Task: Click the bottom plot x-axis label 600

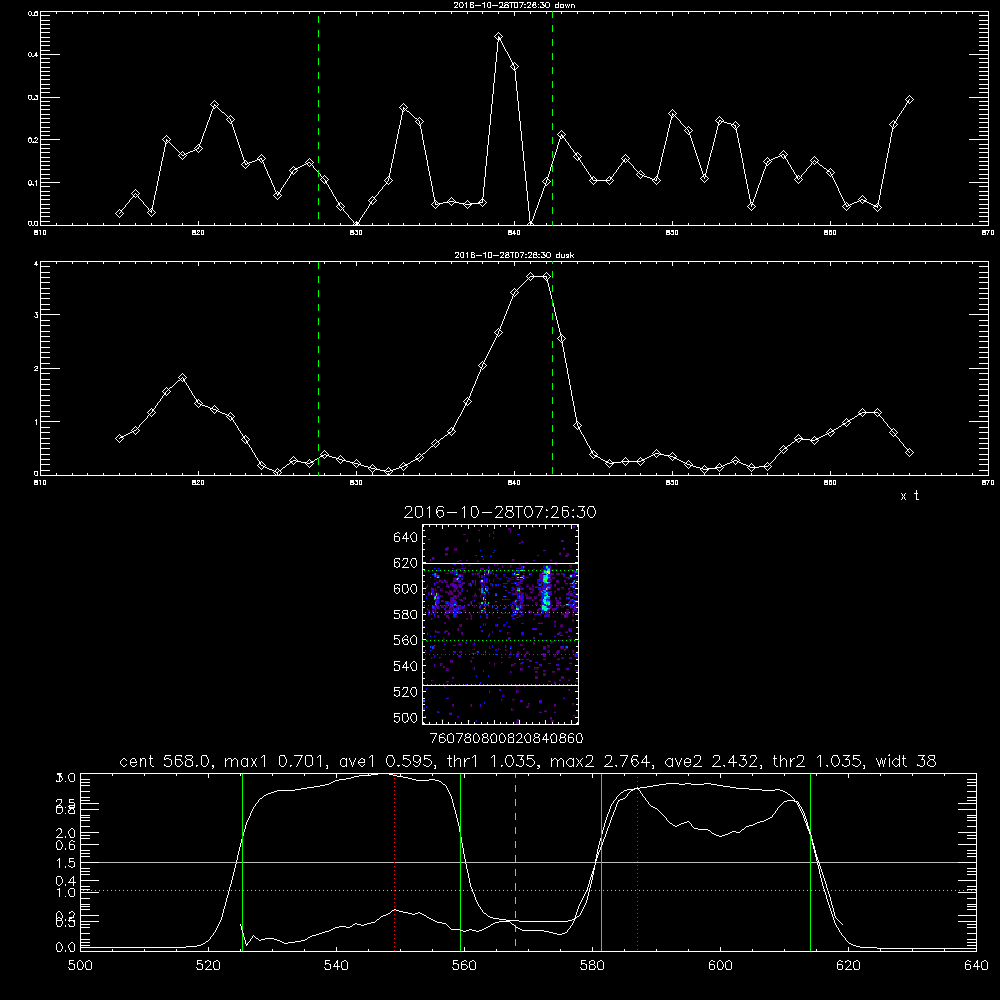Action: coord(720,966)
